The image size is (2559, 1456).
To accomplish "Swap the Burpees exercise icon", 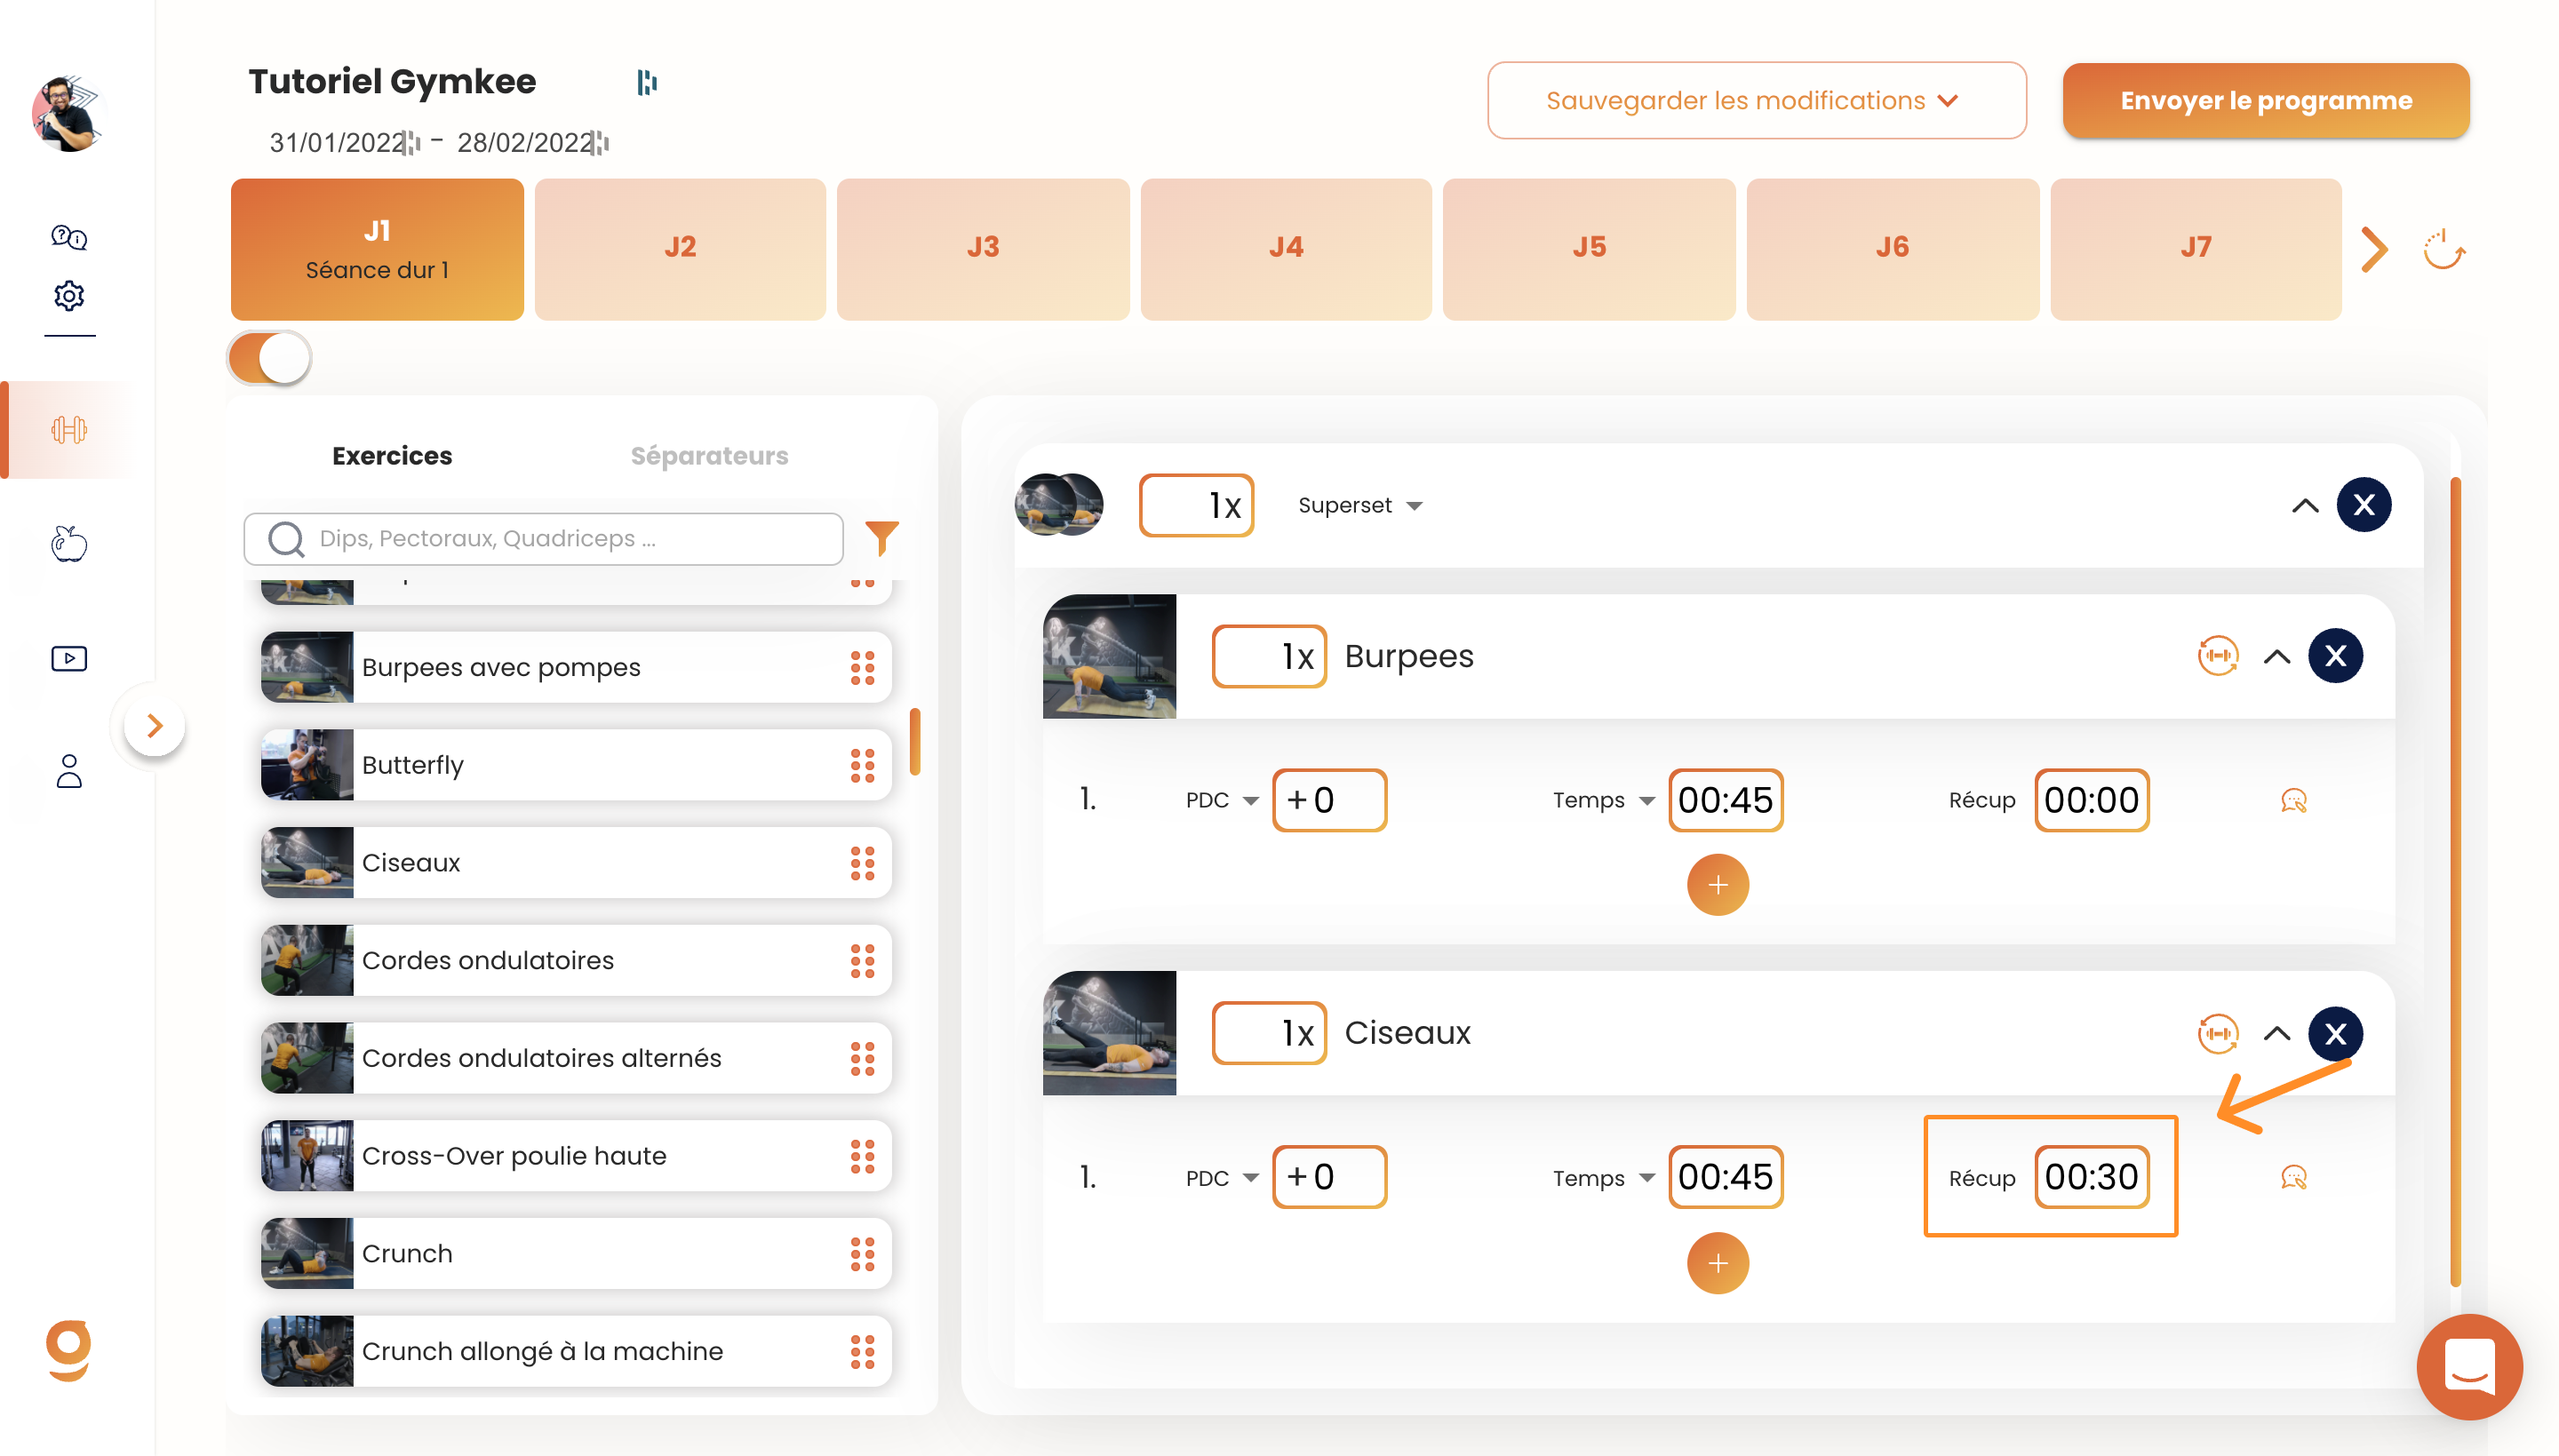I will click(x=2217, y=656).
